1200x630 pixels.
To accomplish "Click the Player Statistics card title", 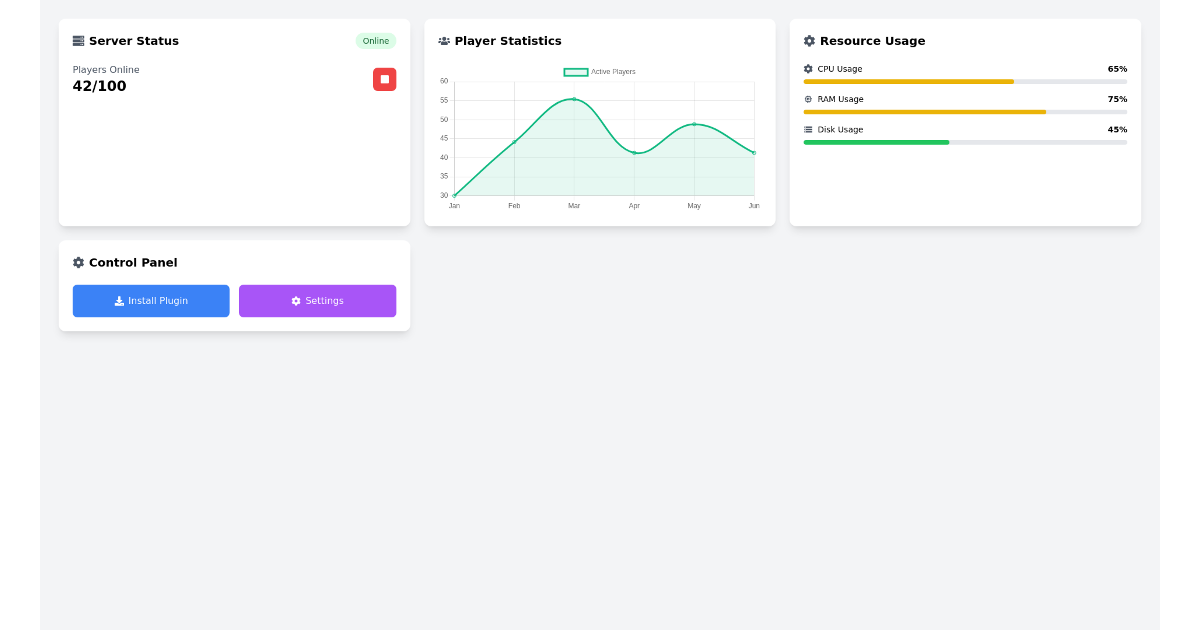I will tap(510, 40).
